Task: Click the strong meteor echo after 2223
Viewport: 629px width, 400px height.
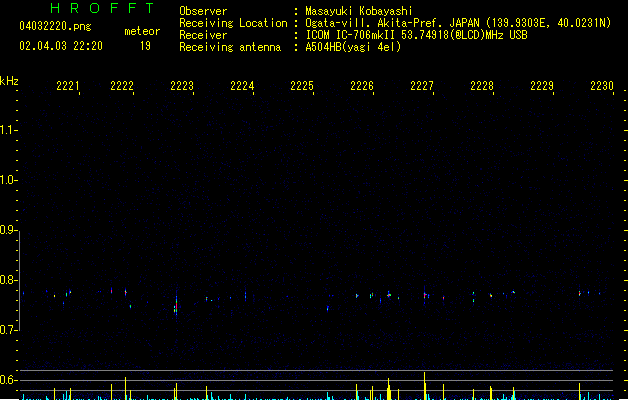Action: pyautogui.click(x=176, y=306)
